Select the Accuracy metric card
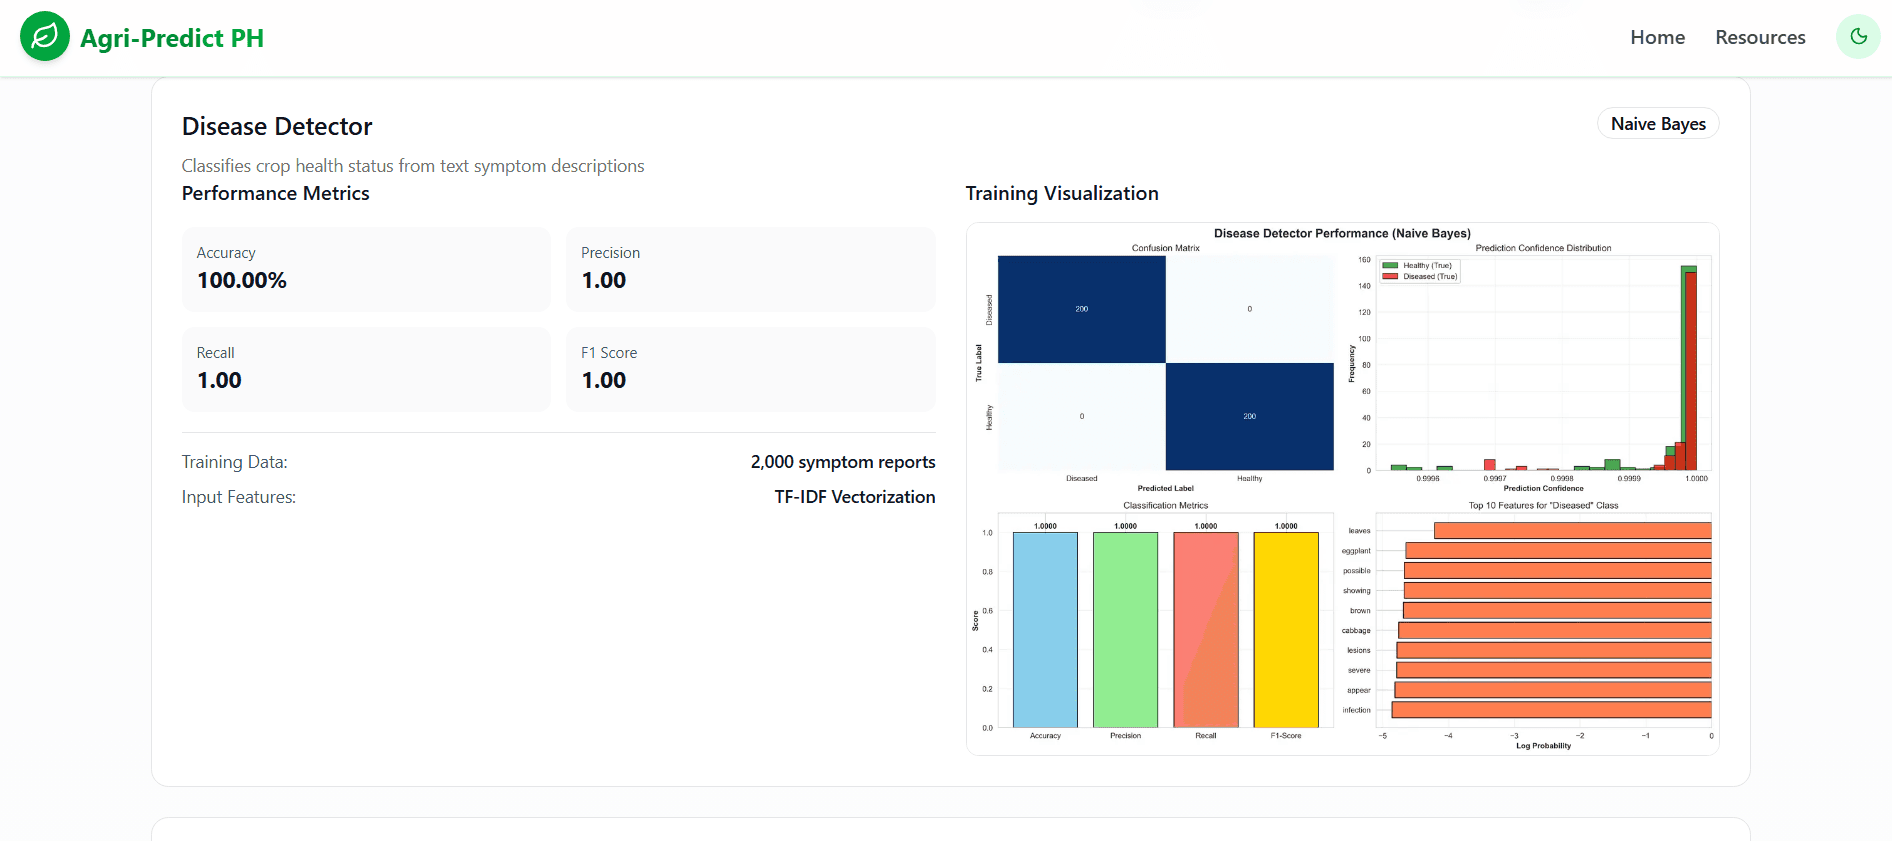 tap(366, 270)
